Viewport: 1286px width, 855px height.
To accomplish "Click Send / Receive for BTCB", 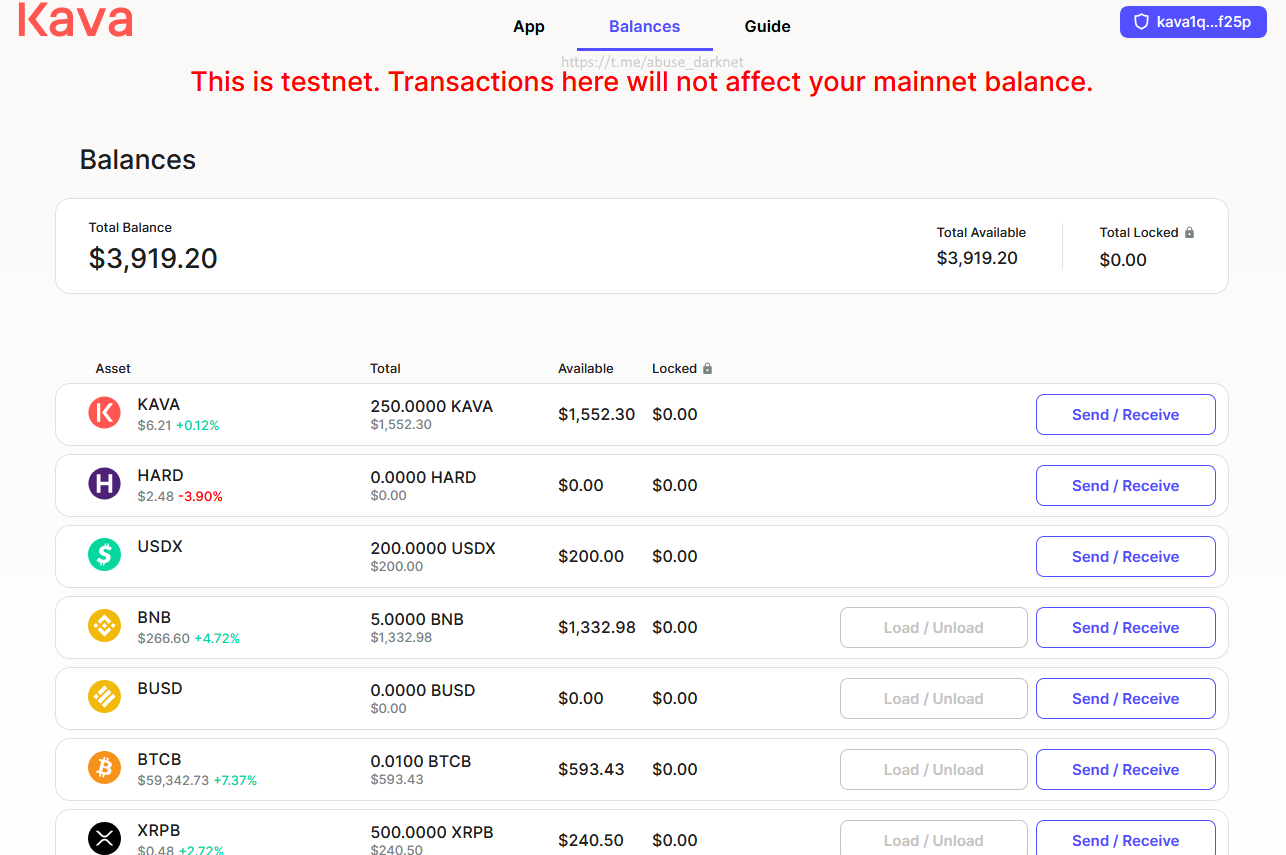I will point(1125,770).
